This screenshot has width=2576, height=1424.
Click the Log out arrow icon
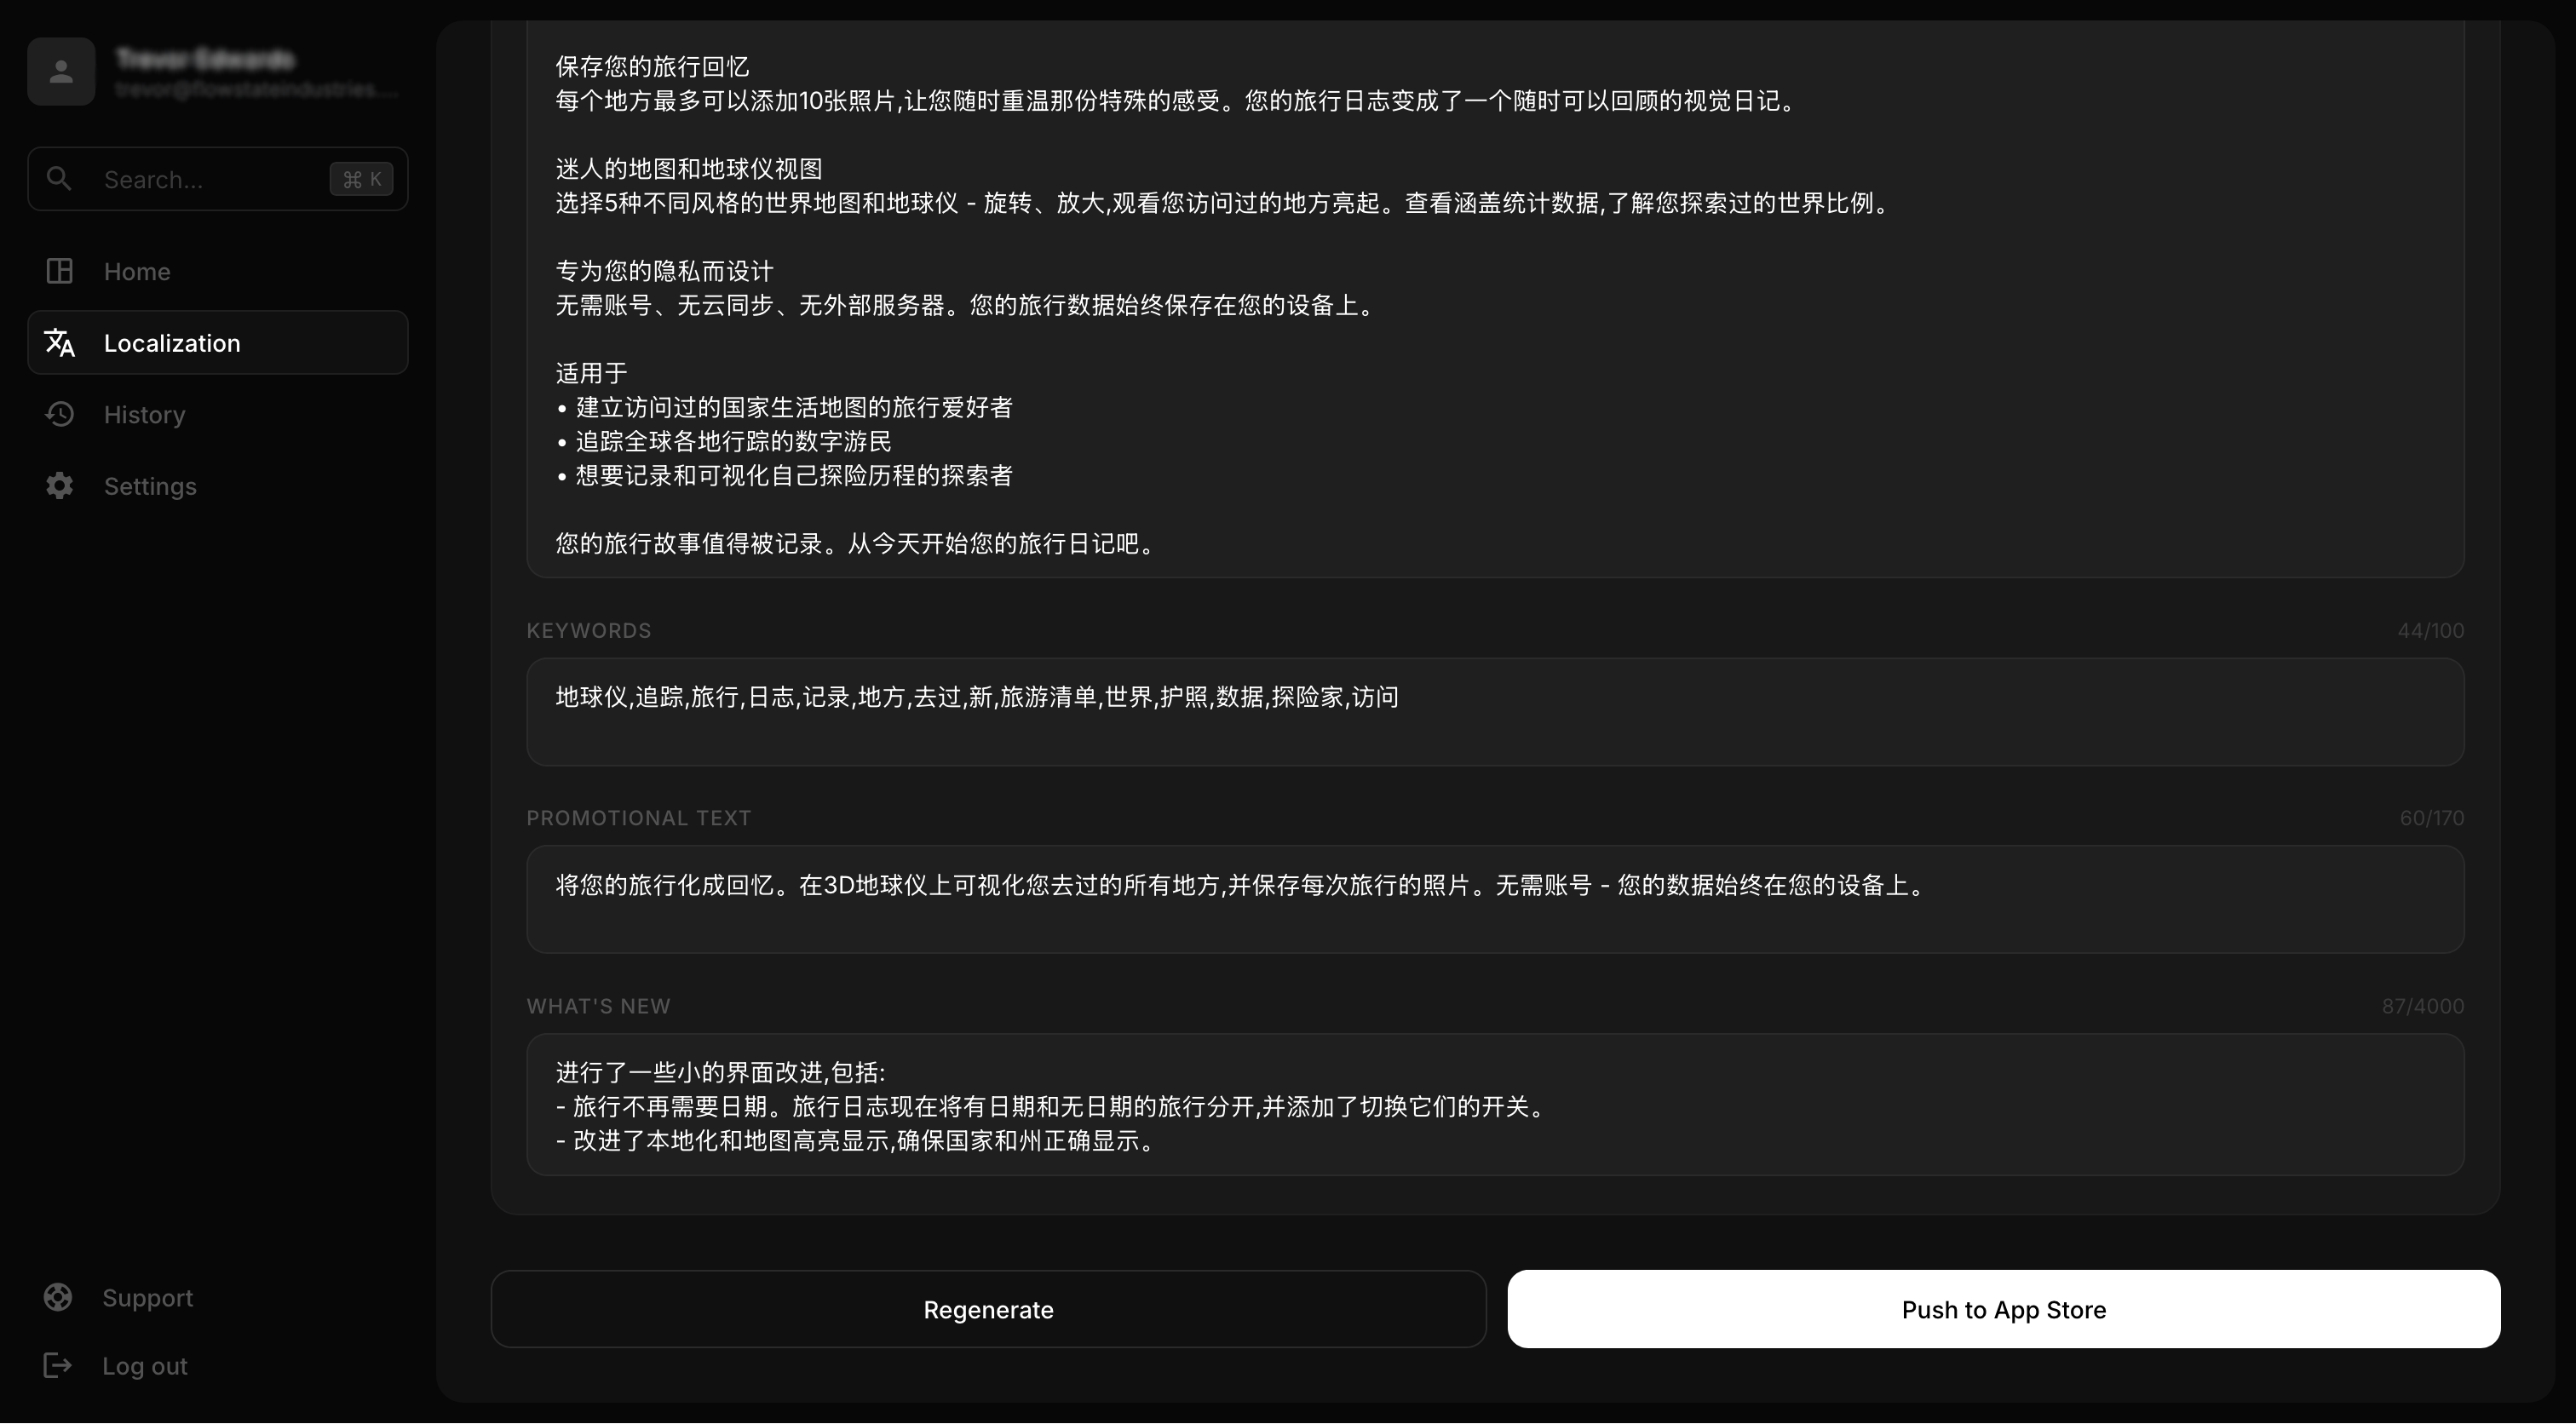click(58, 1365)
